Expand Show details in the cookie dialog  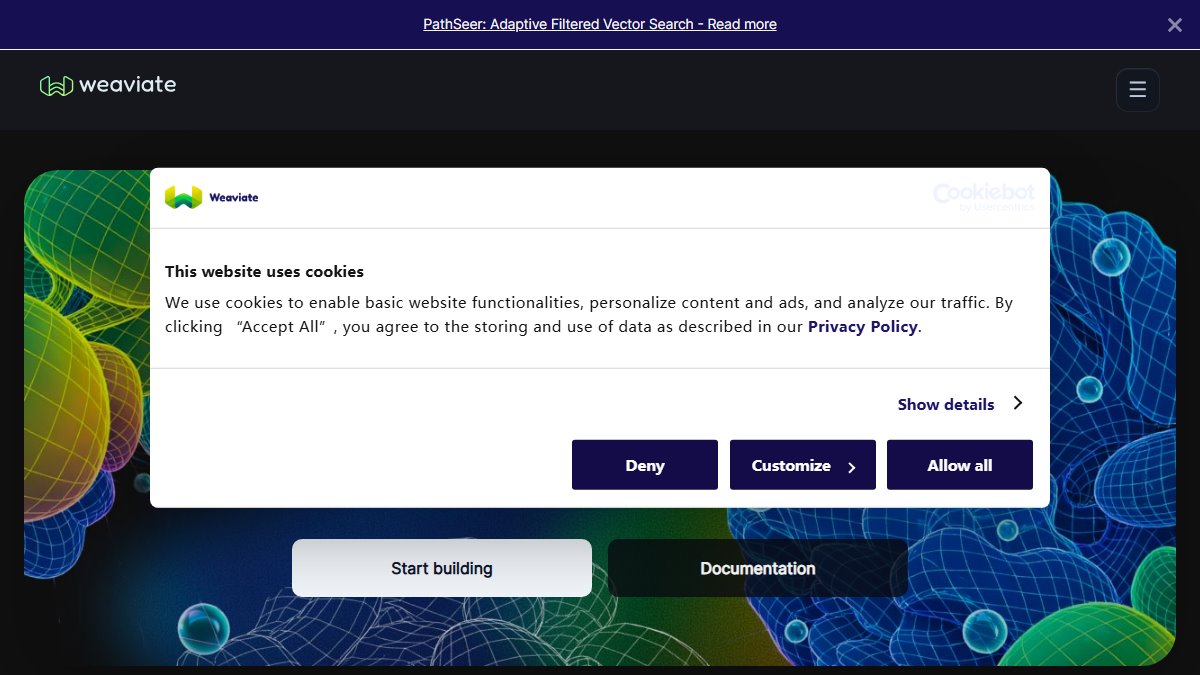pos(960,404)
